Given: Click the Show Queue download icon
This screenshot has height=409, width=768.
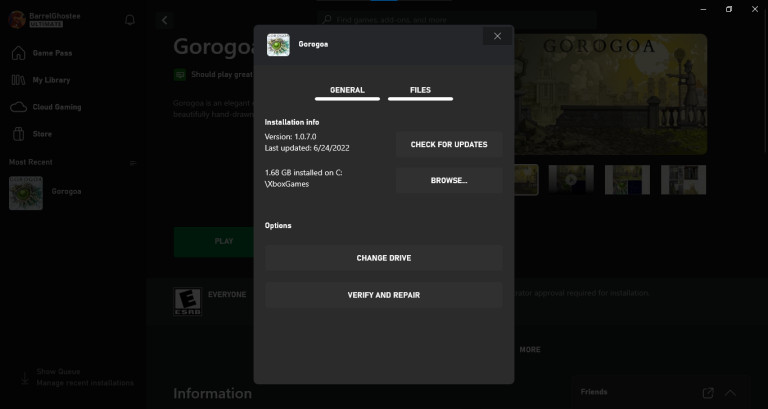Looking at the screenshot, I should point(24,377).
